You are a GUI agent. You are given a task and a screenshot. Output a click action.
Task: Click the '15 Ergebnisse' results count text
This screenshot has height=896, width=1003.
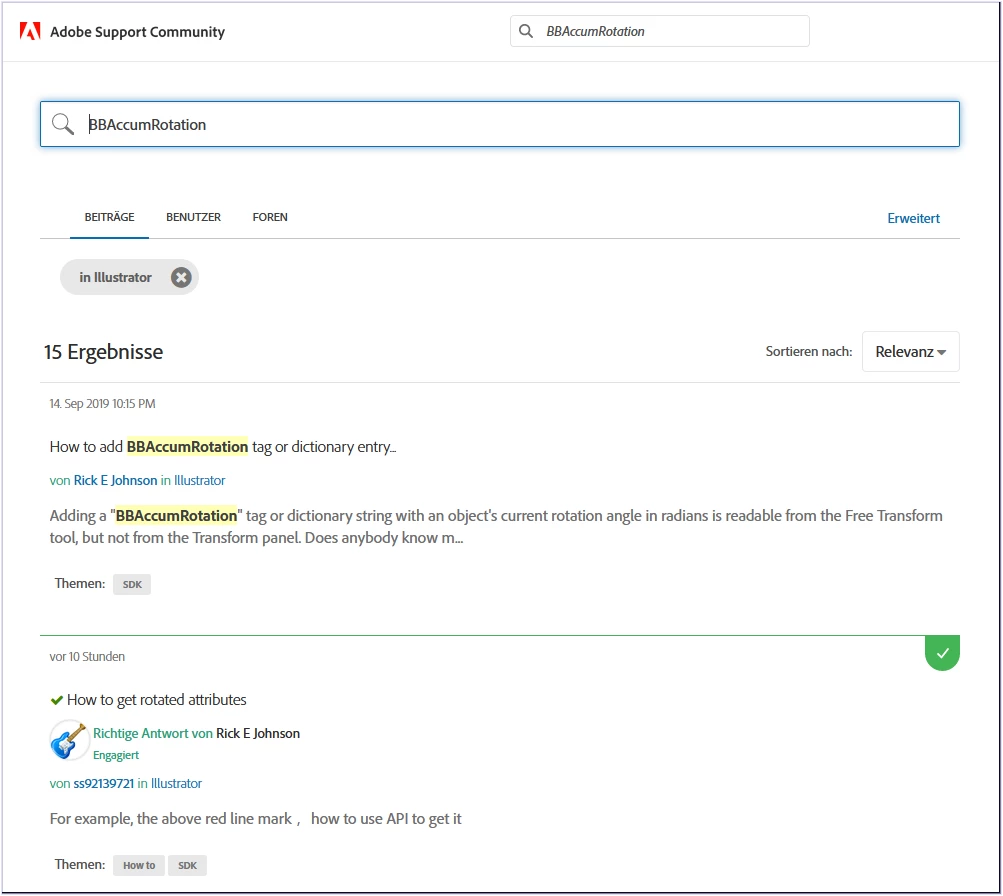103,352
